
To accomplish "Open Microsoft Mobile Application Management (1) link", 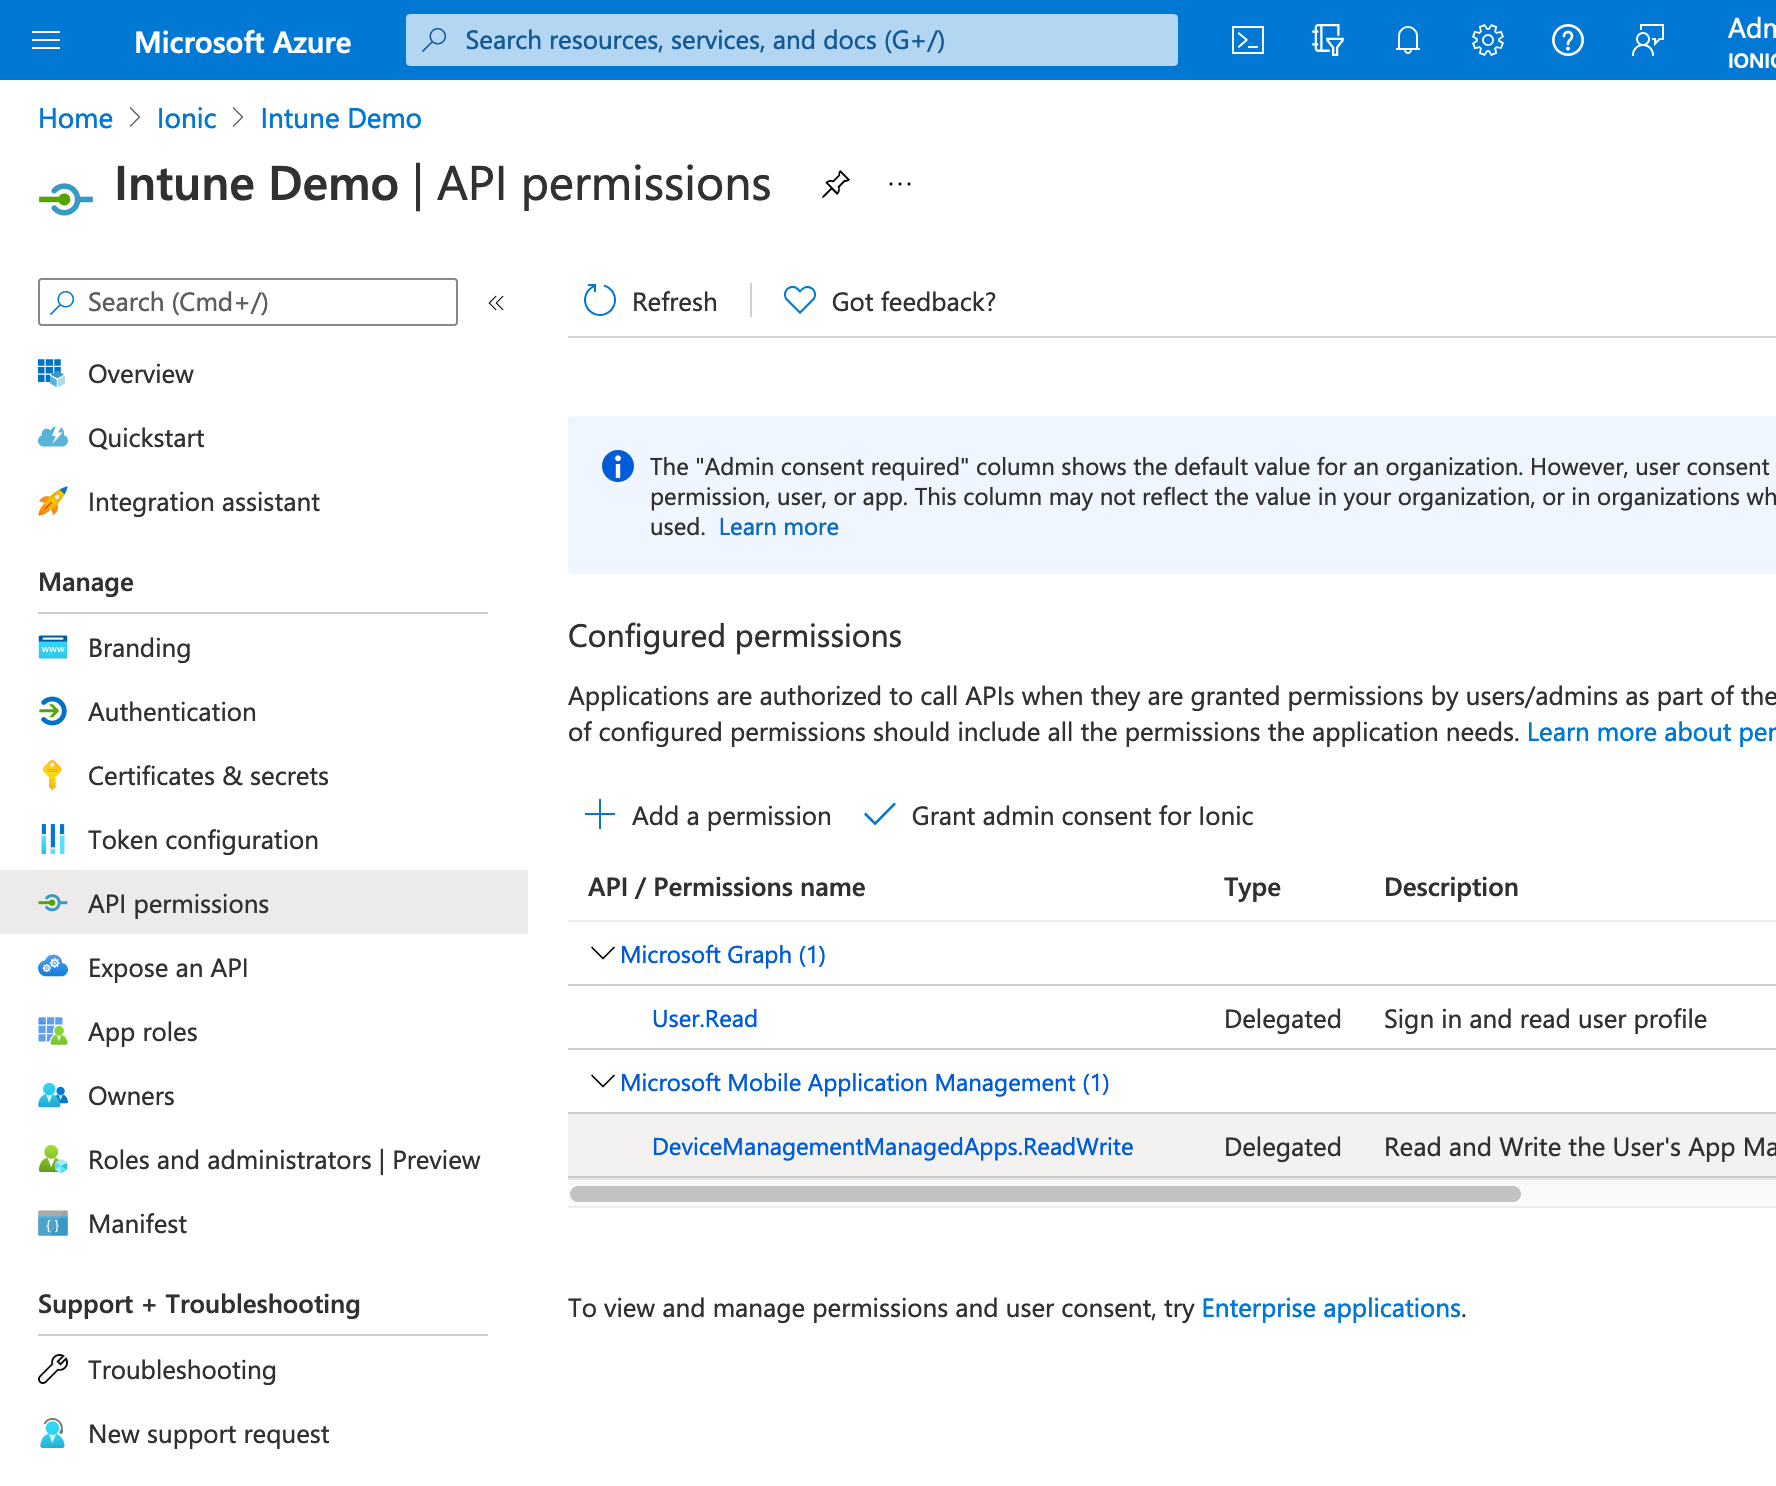I will (x=864, y=1083).
